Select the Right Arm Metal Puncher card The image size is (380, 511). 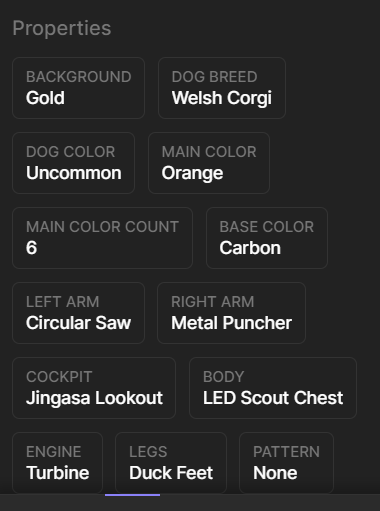[x=231, y=313]
